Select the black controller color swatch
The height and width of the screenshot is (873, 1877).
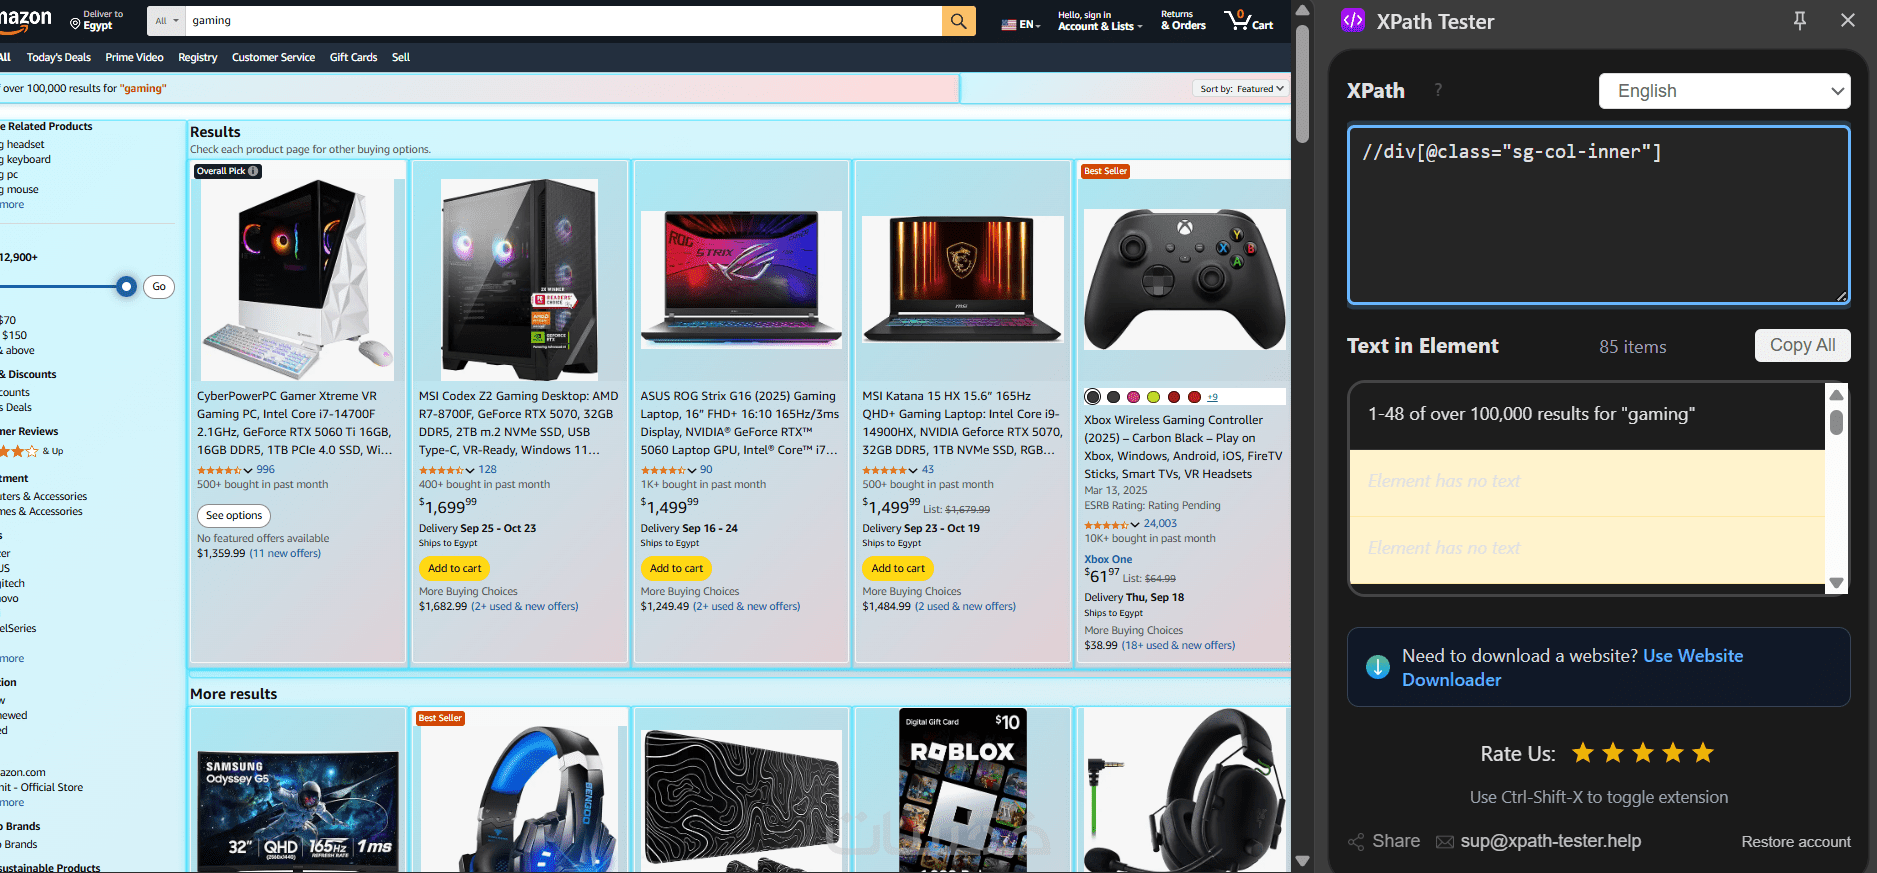tap(1092, 397)
